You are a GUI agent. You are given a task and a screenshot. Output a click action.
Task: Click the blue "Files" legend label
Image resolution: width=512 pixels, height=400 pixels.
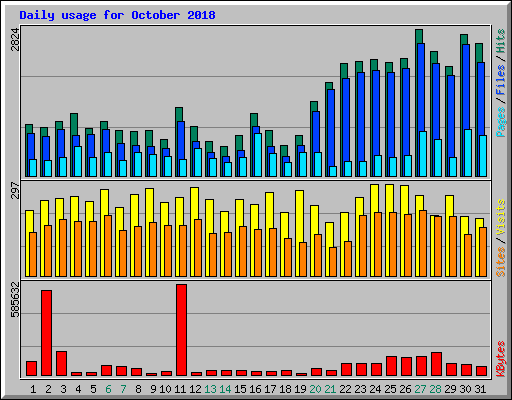click(501, 80)
